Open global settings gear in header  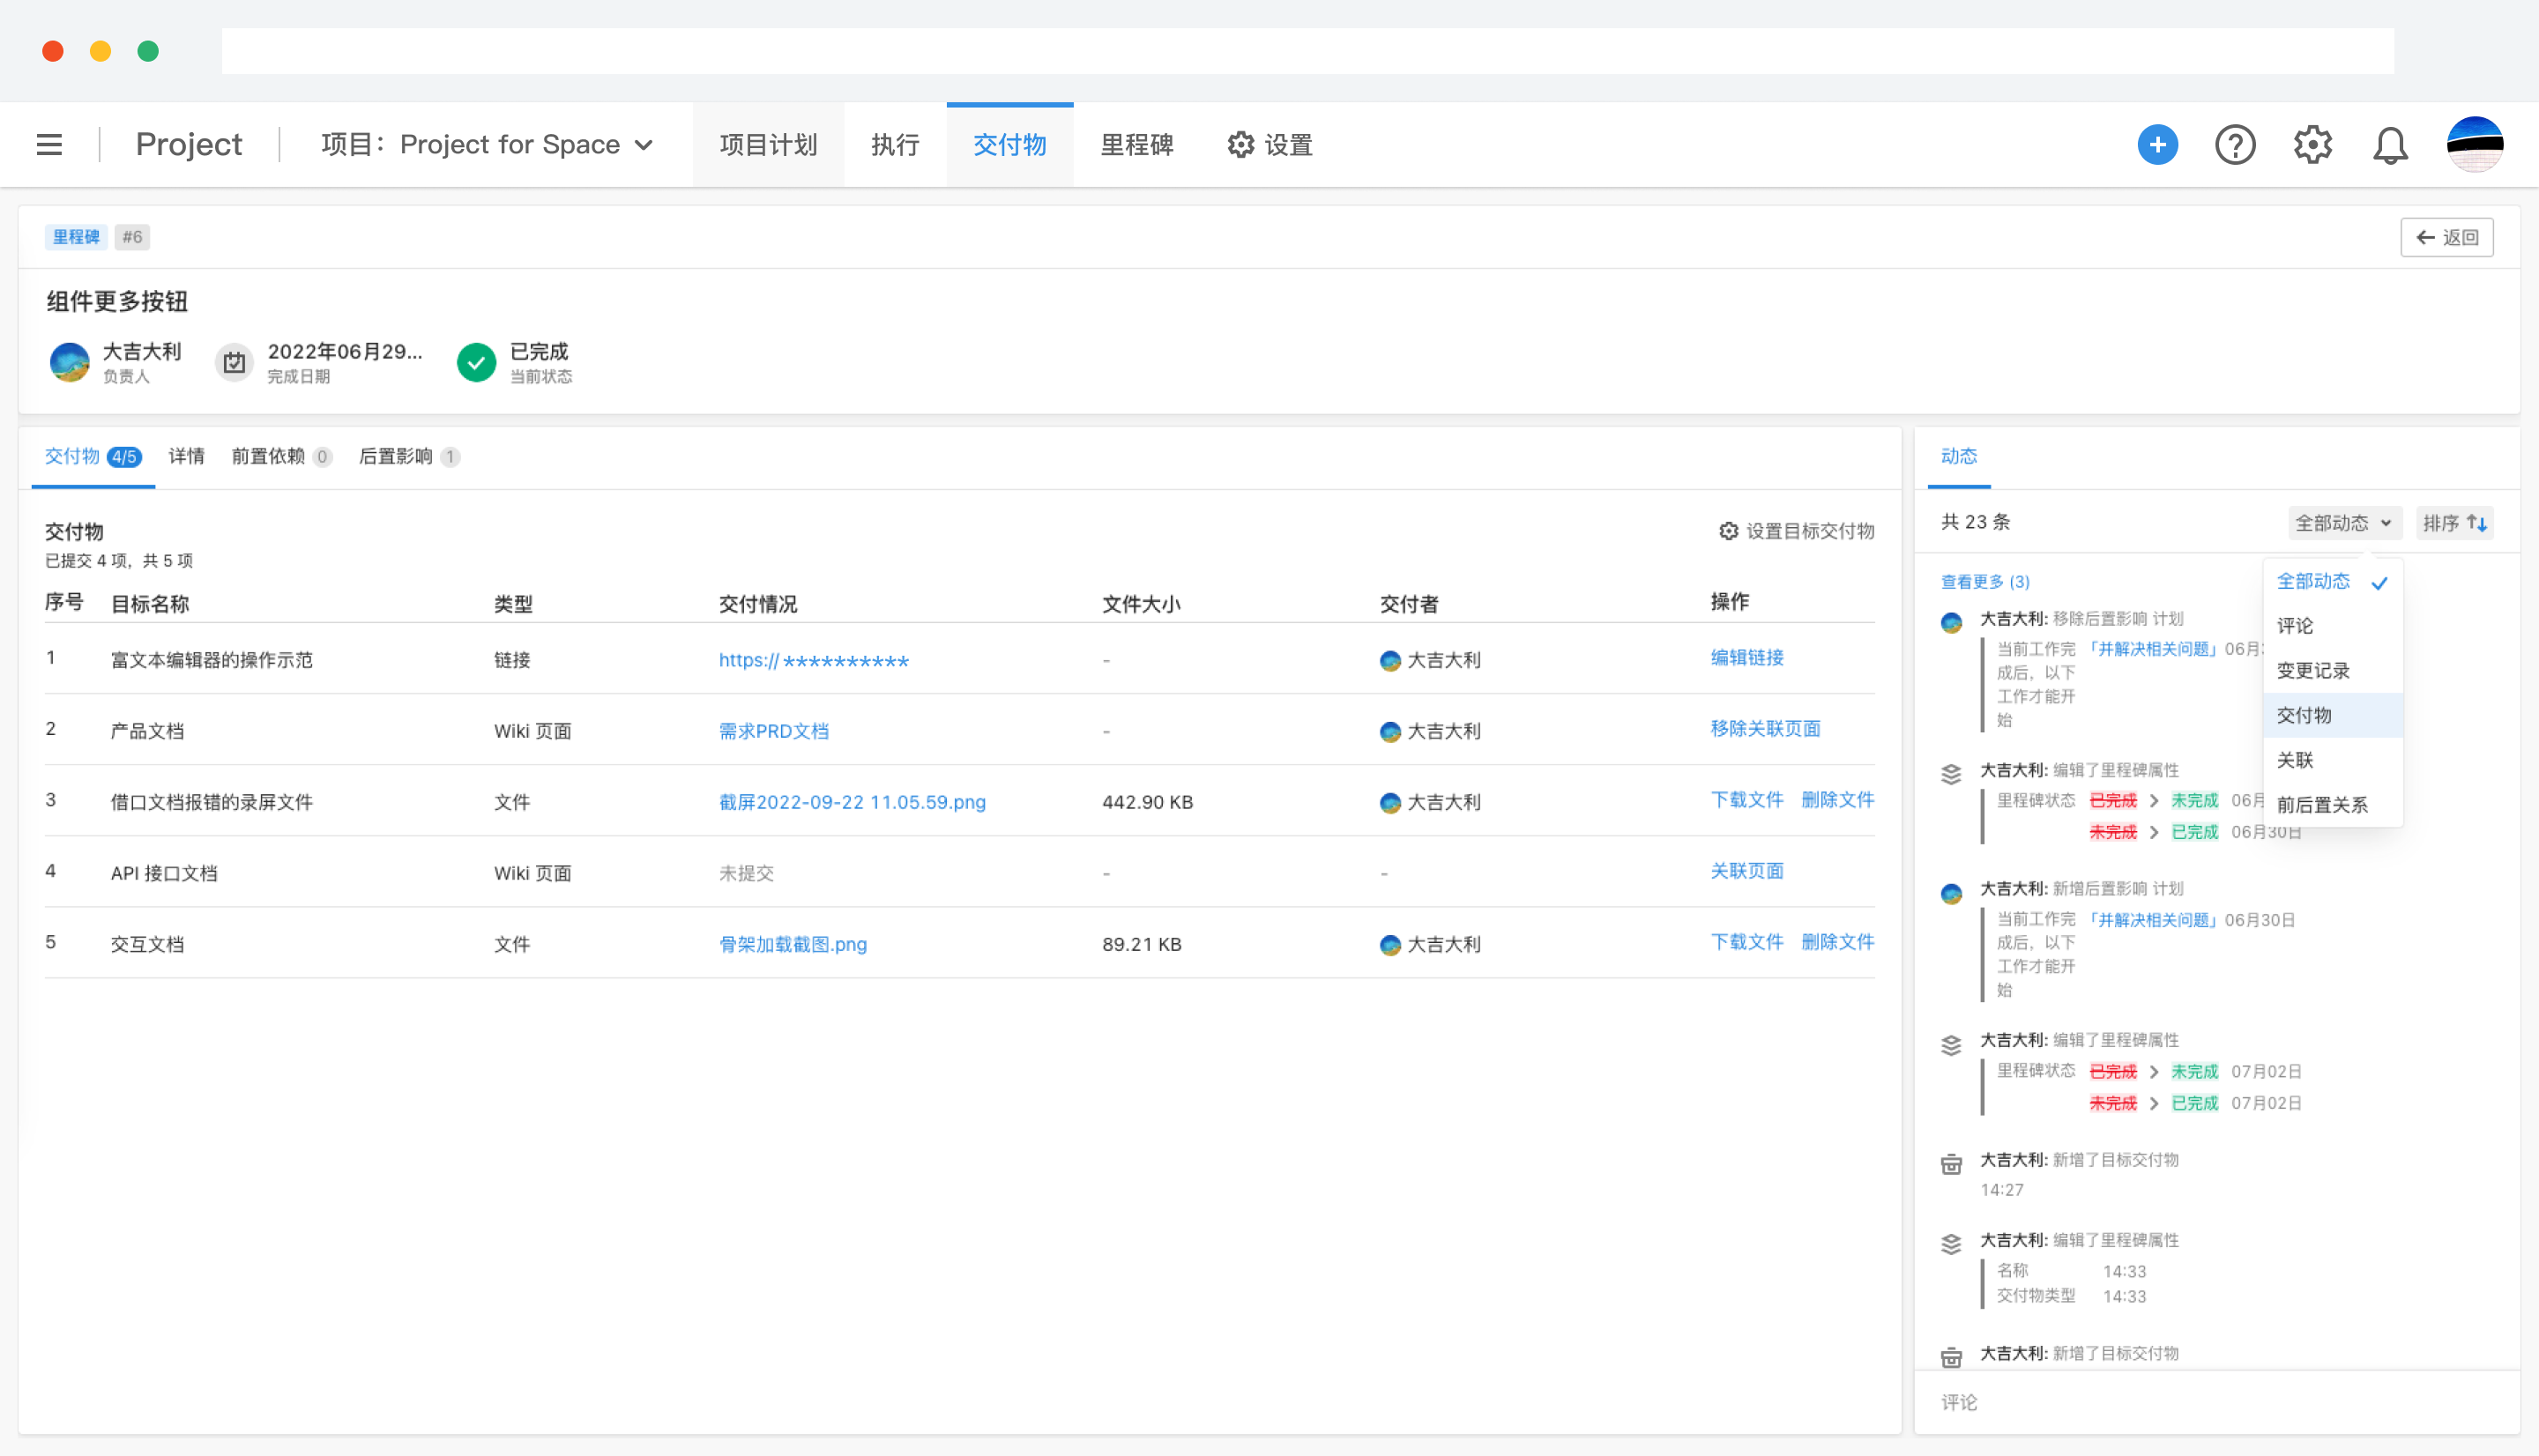tap(2312, 145)
